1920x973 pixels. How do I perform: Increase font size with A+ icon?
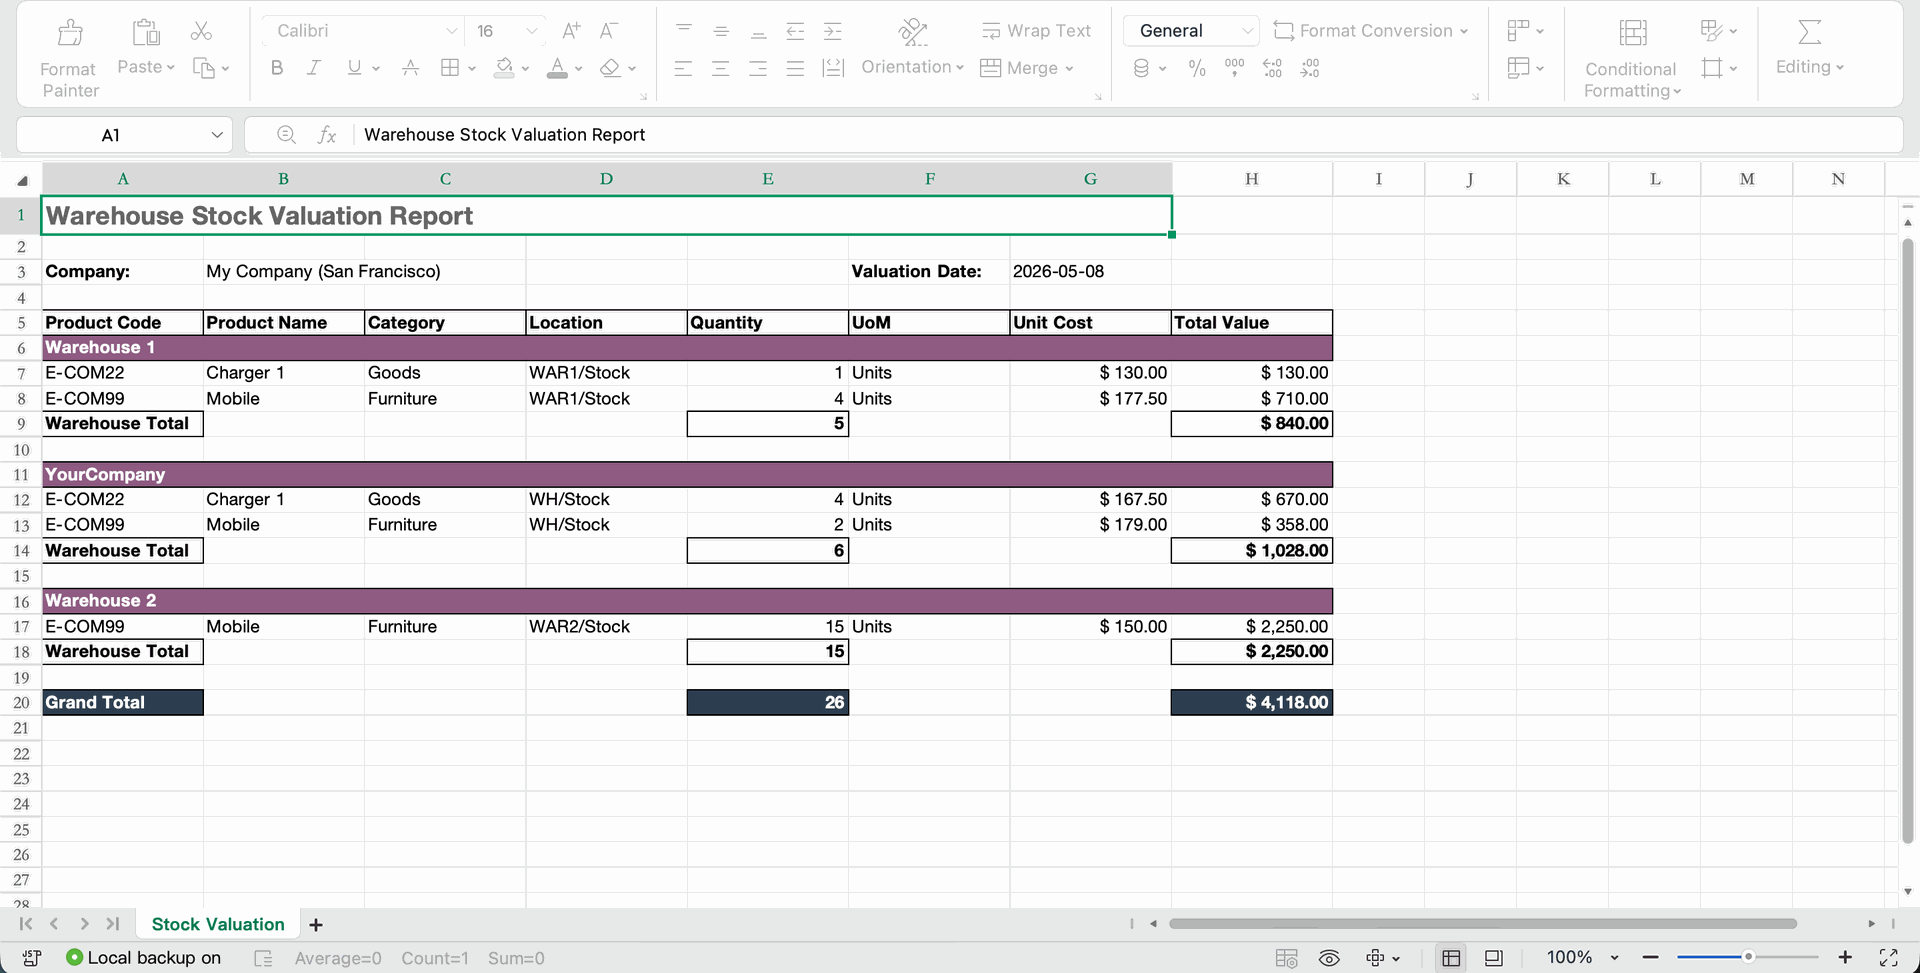coord(571,31)
